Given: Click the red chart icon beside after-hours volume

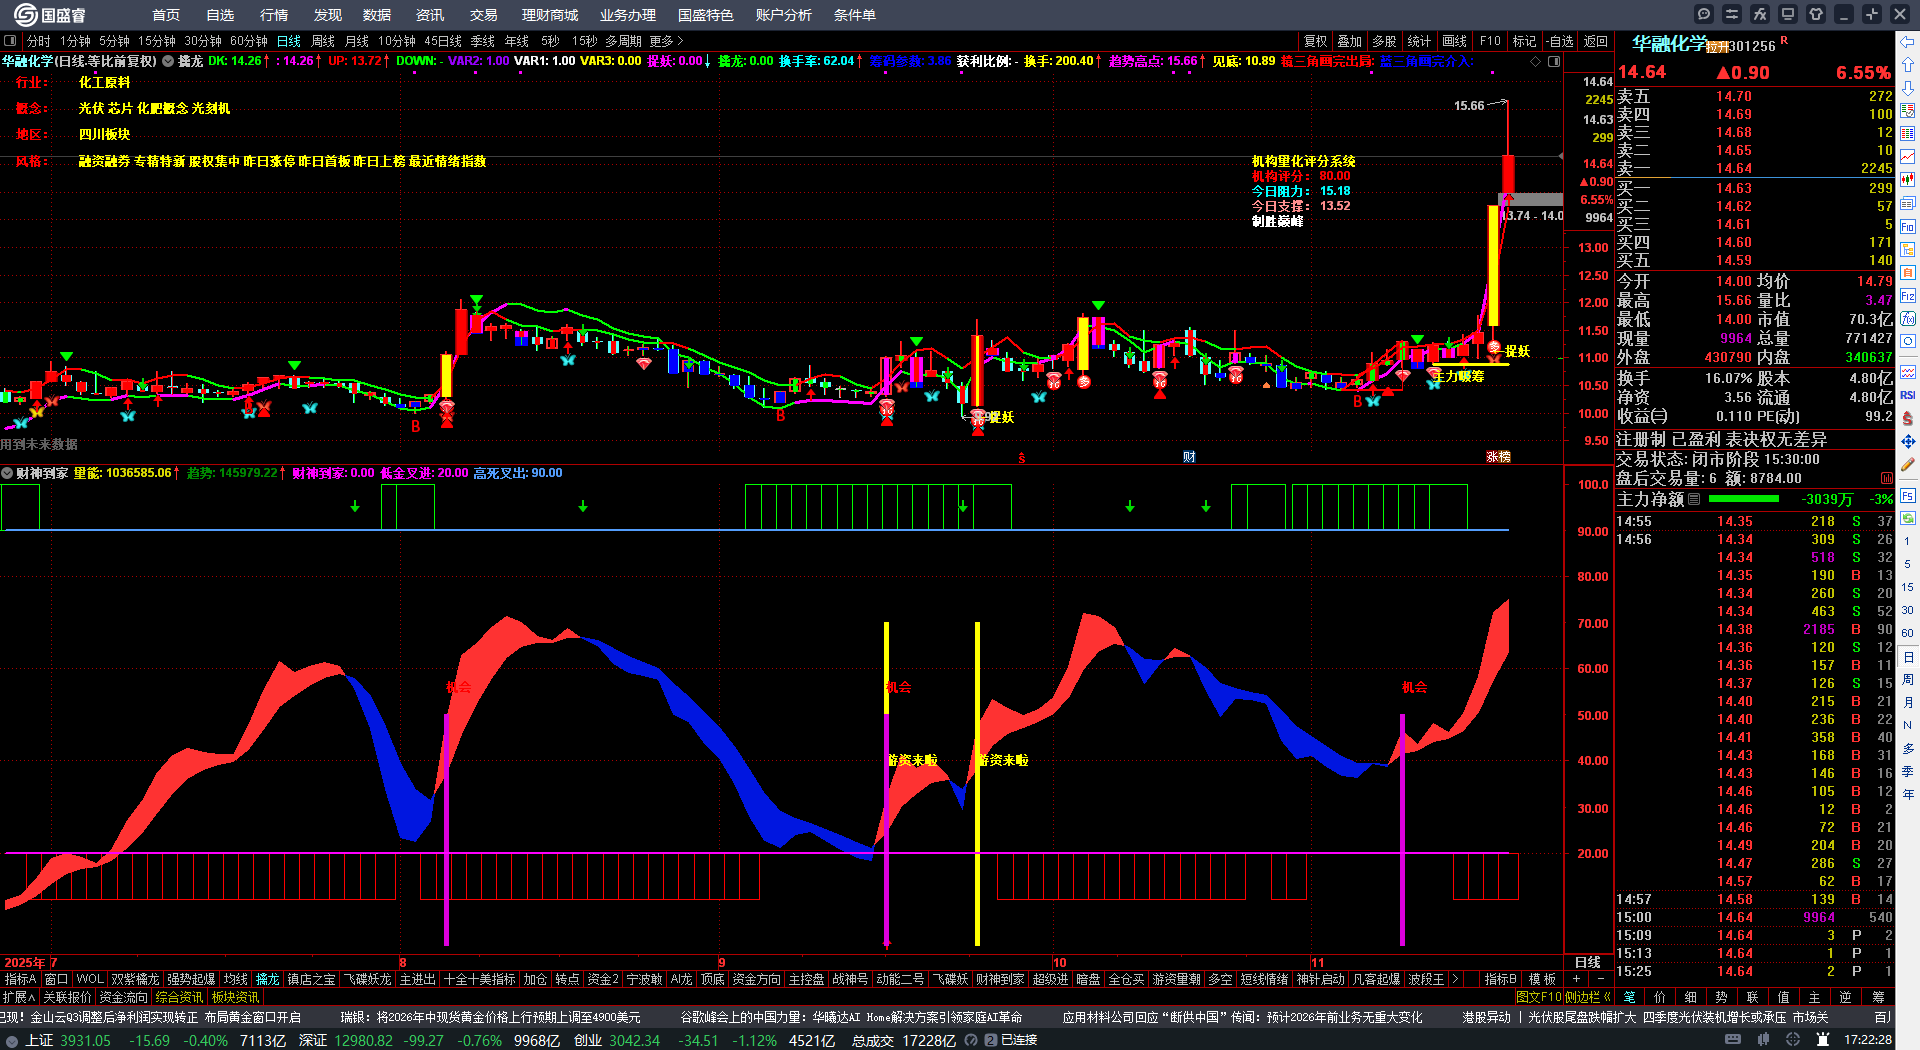Looking at the screenshot, I should [x=1887, y=478].
